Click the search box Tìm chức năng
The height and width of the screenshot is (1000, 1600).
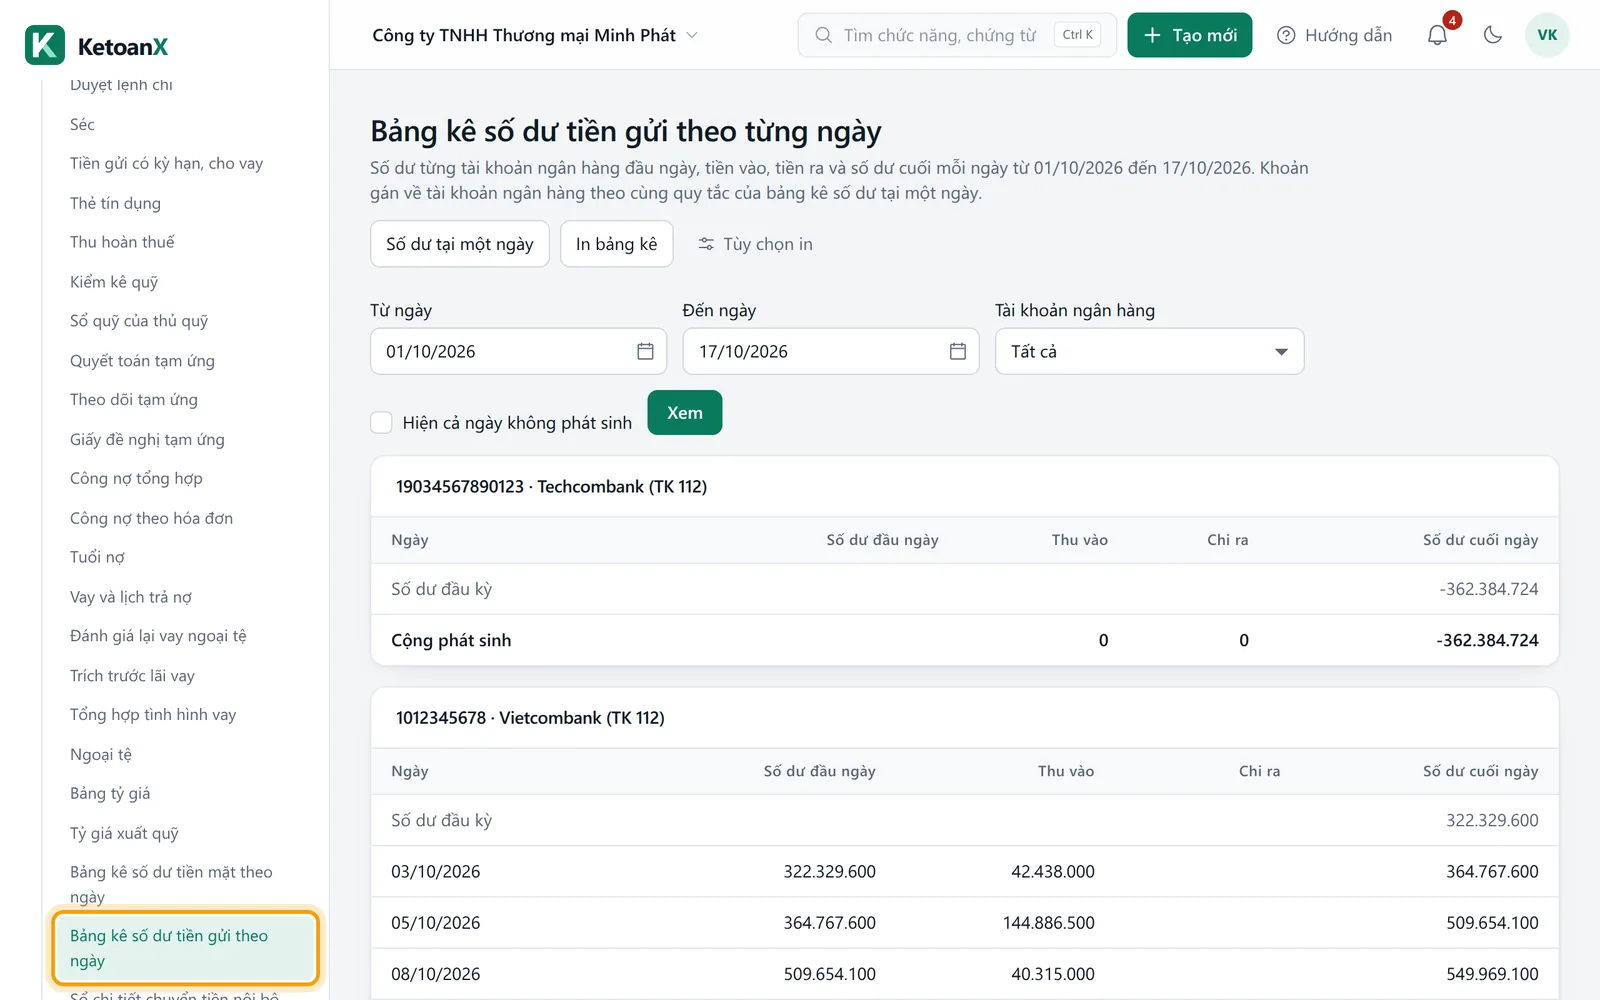click(957, 35)
